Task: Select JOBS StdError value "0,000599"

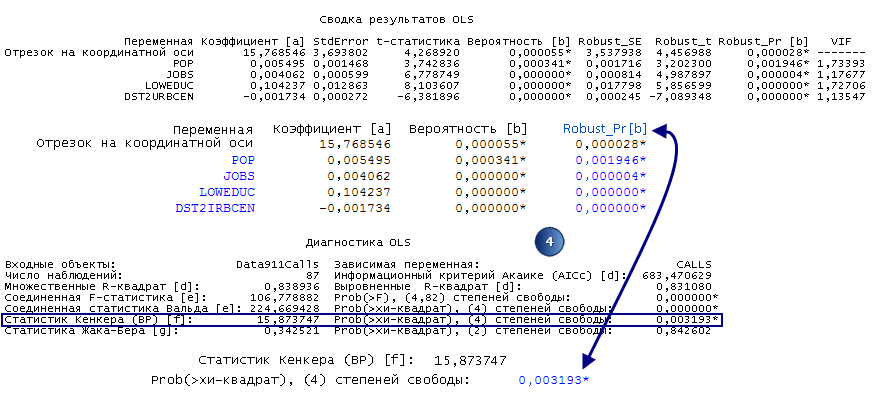Action: pyautogui.click(x=341, y=75)
